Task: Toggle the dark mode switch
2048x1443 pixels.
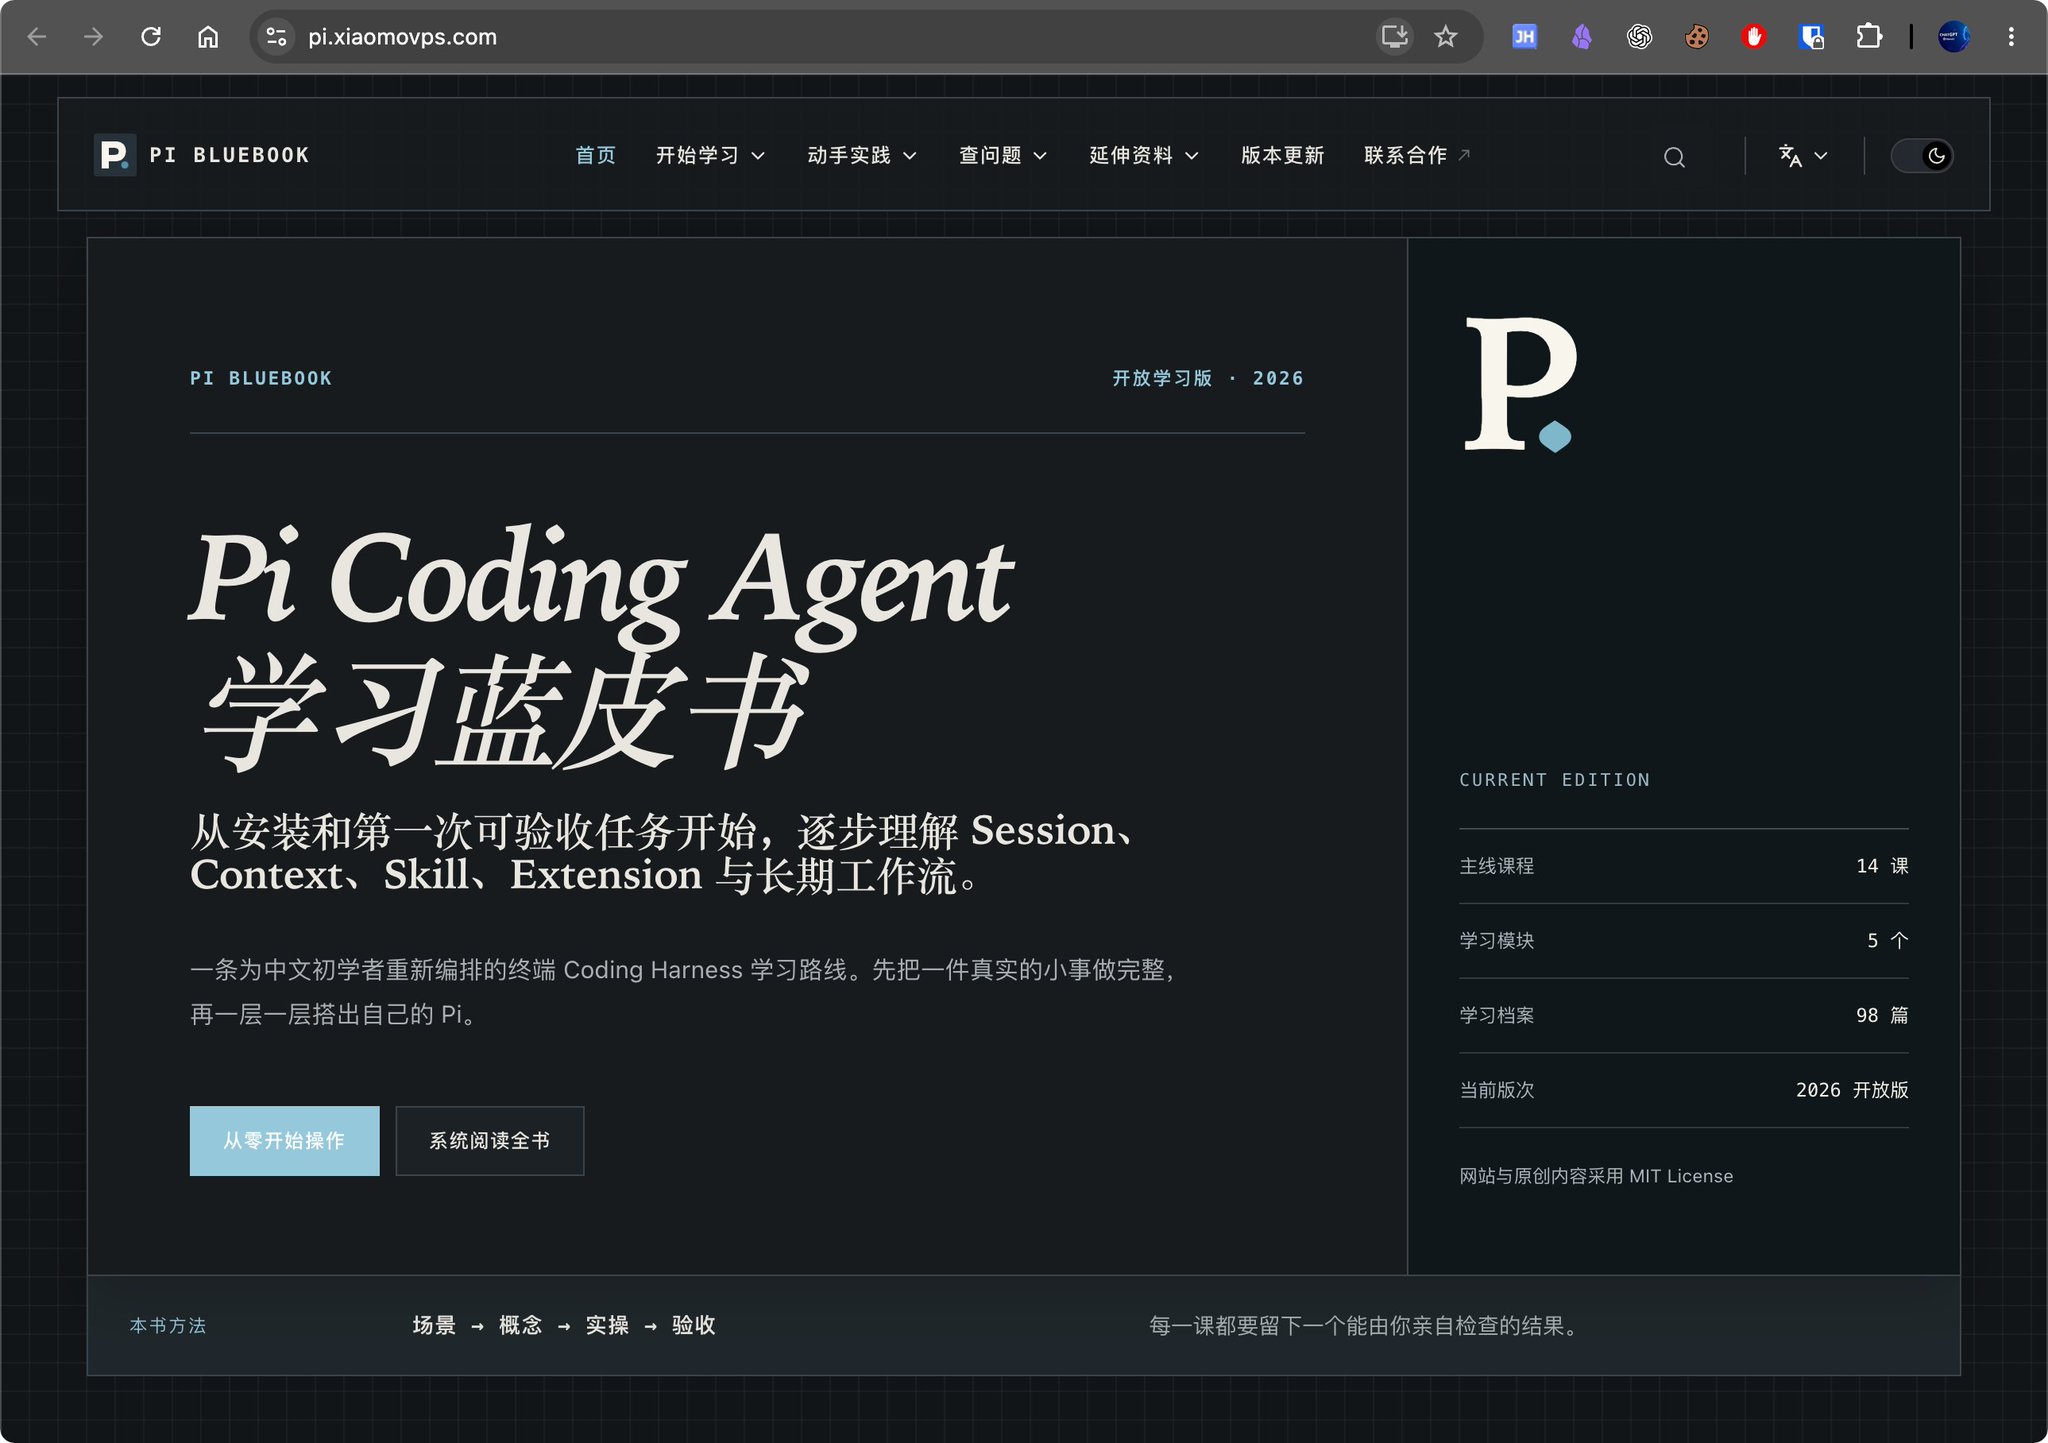Action: tap(1922, 156)
